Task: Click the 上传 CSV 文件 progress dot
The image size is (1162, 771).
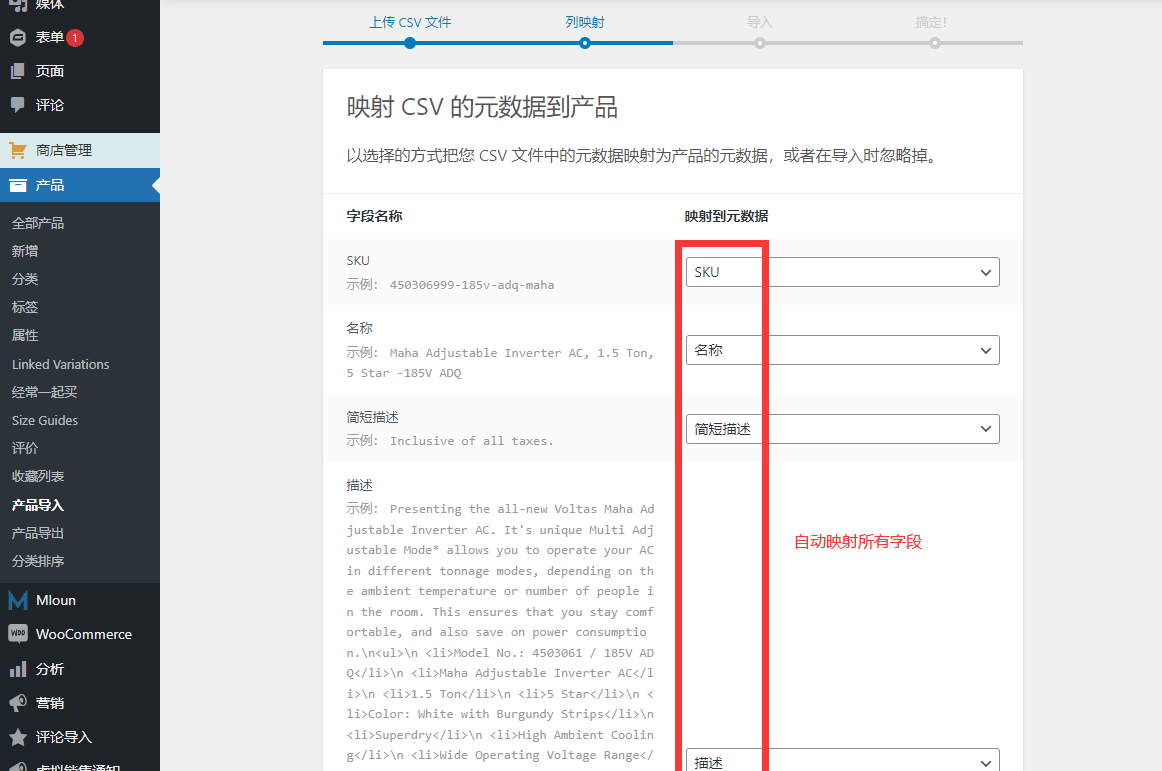Action: 410,43
